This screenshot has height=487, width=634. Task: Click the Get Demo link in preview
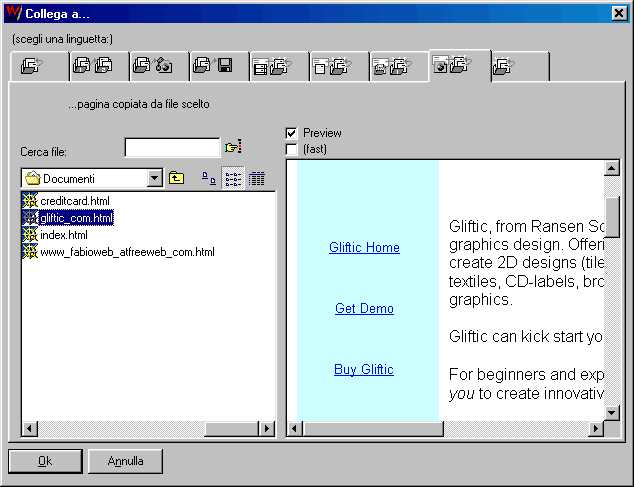364,309
